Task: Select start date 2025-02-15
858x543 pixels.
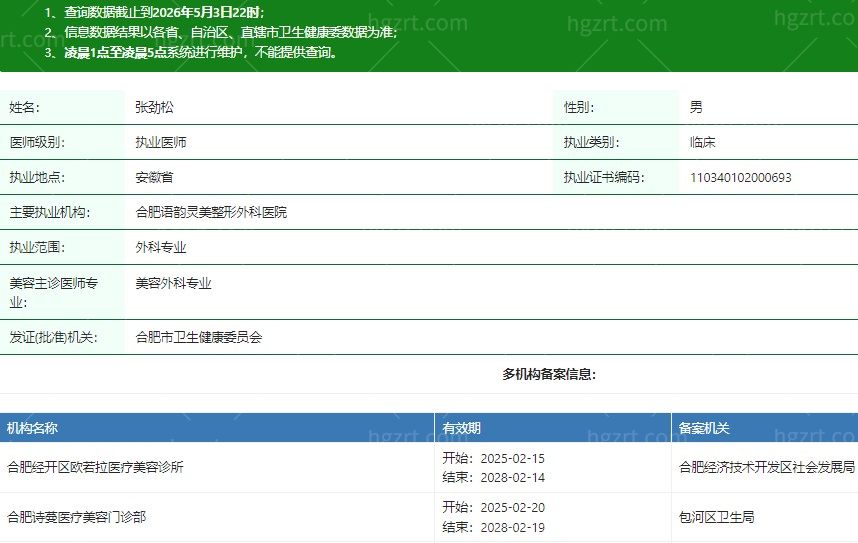Action: (512, 458)
